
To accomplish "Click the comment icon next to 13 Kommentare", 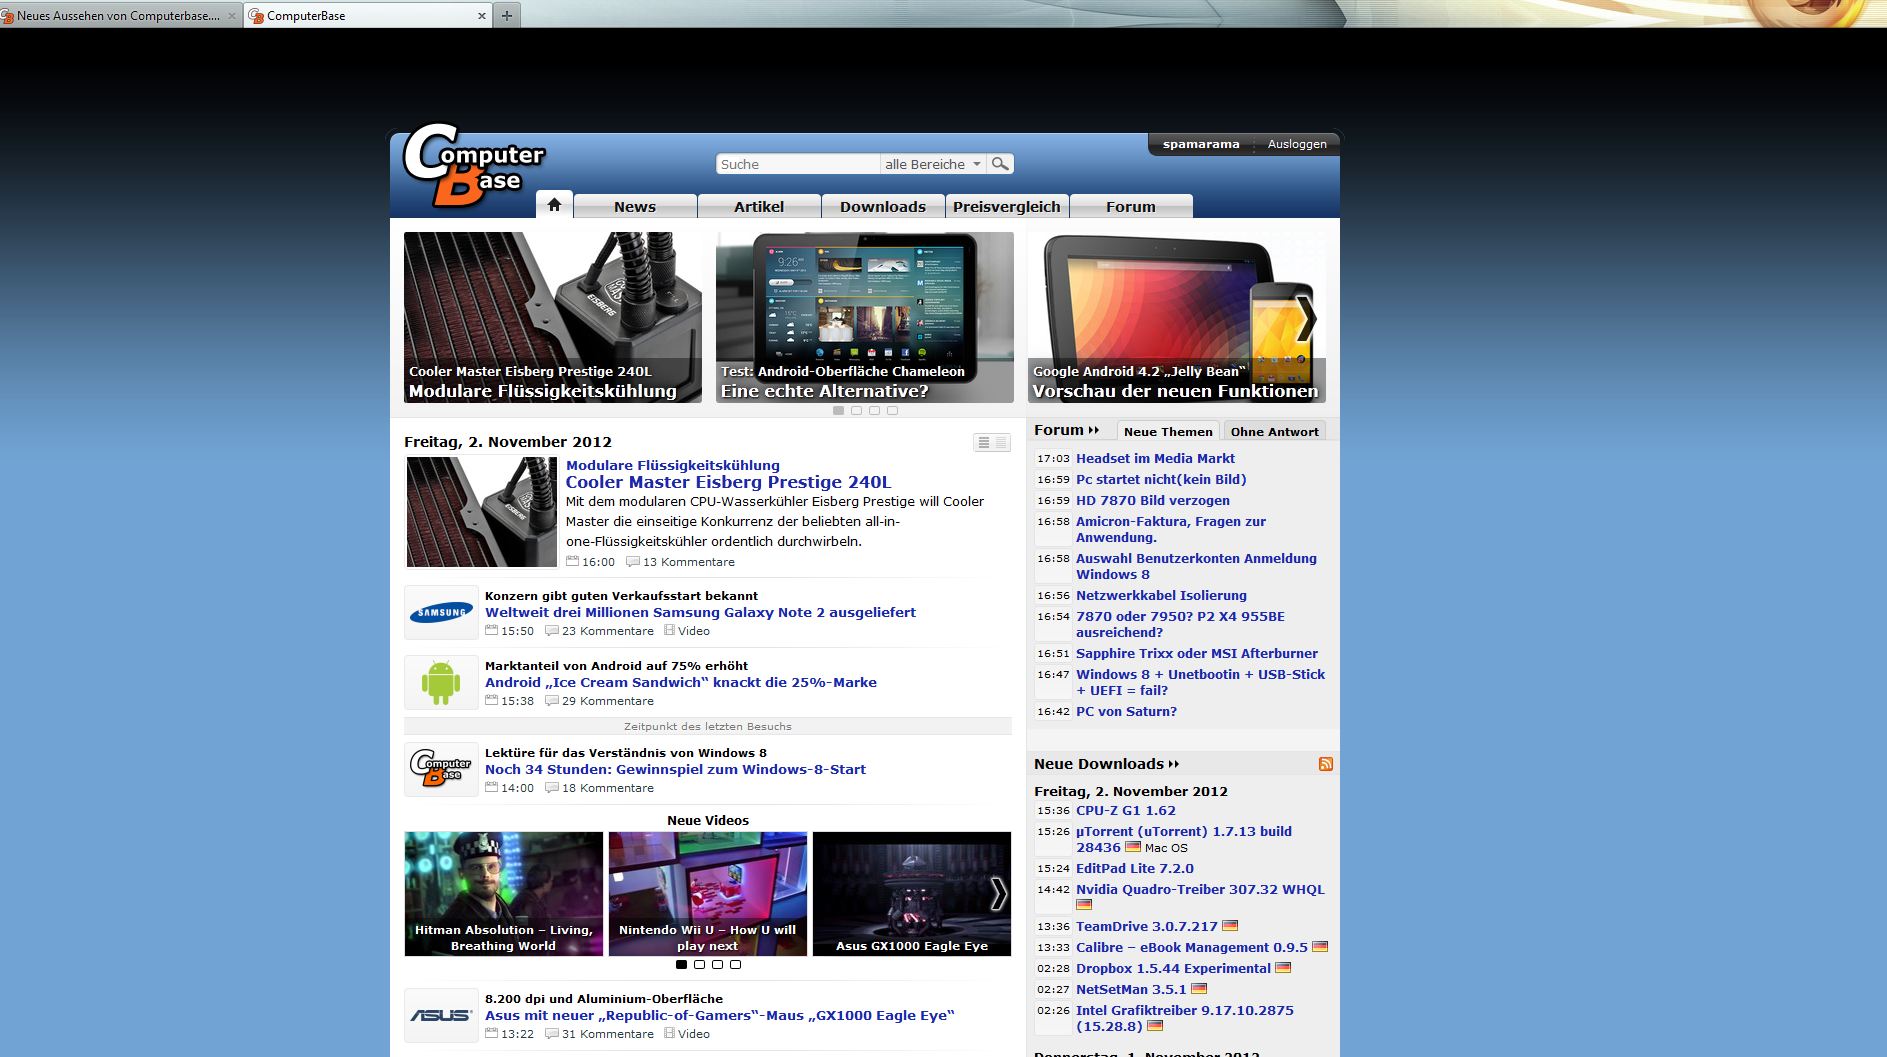I will tap(632, 561).
